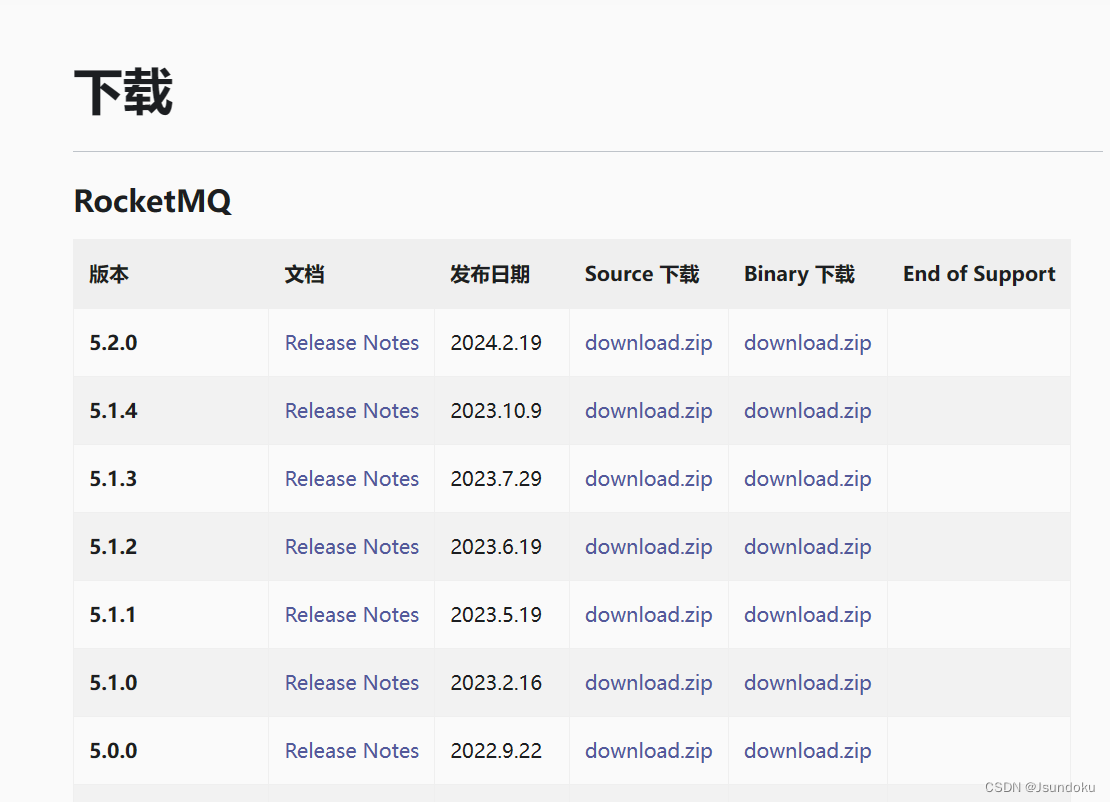Click the release date 2023.7.29

click(496, 479)
